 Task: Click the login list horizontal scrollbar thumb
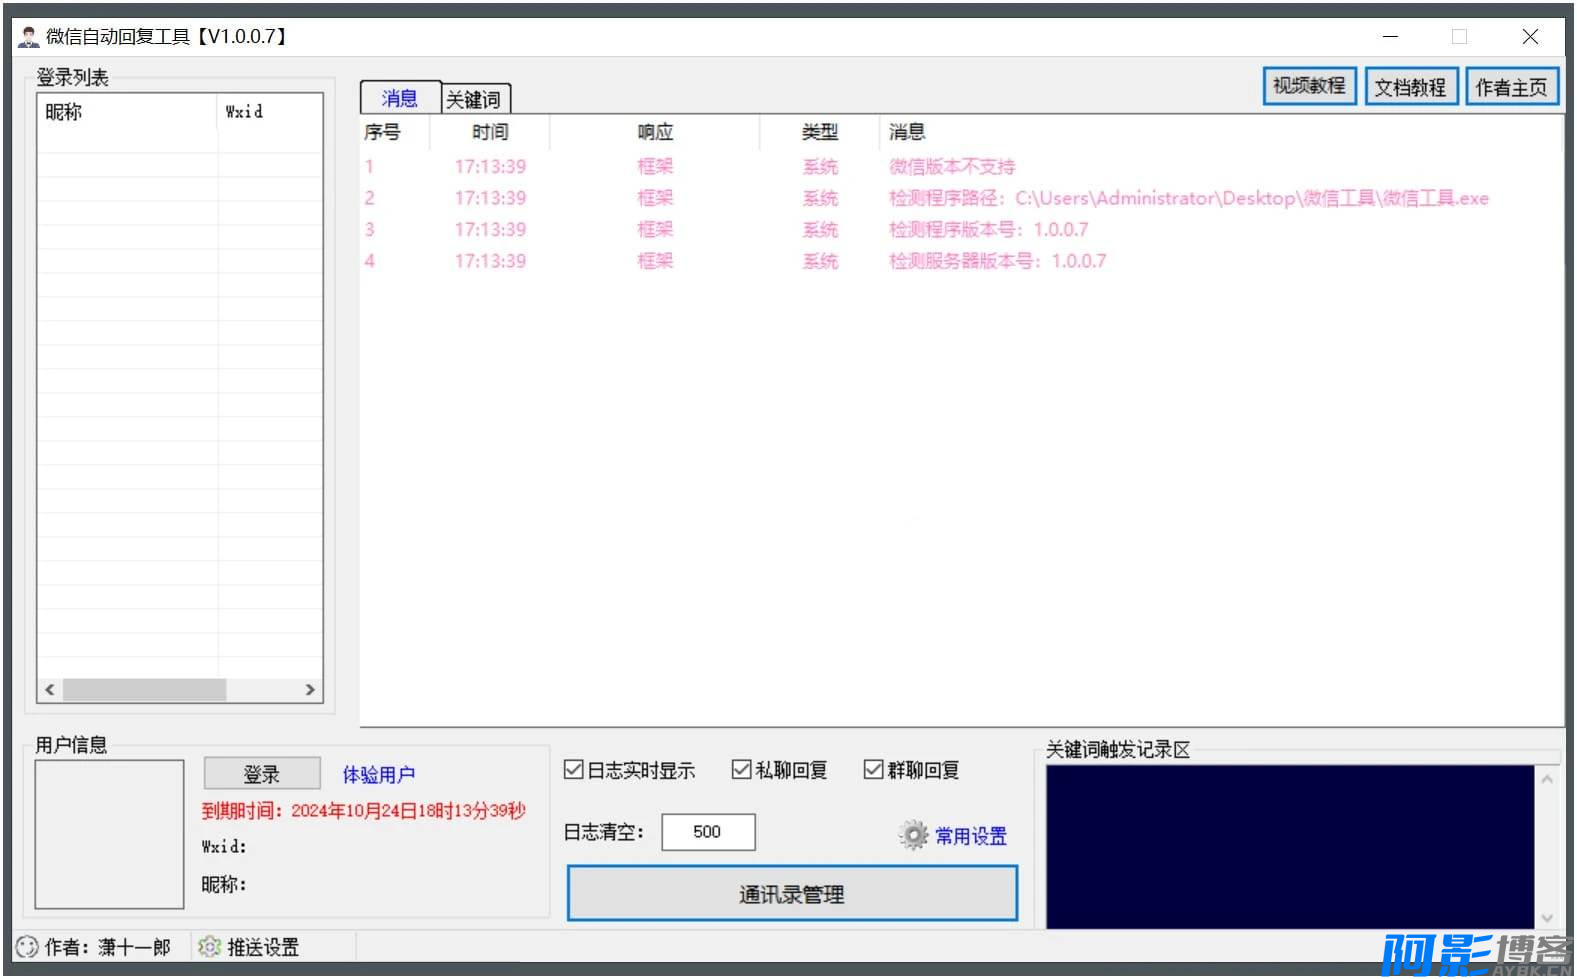[144, 690]
